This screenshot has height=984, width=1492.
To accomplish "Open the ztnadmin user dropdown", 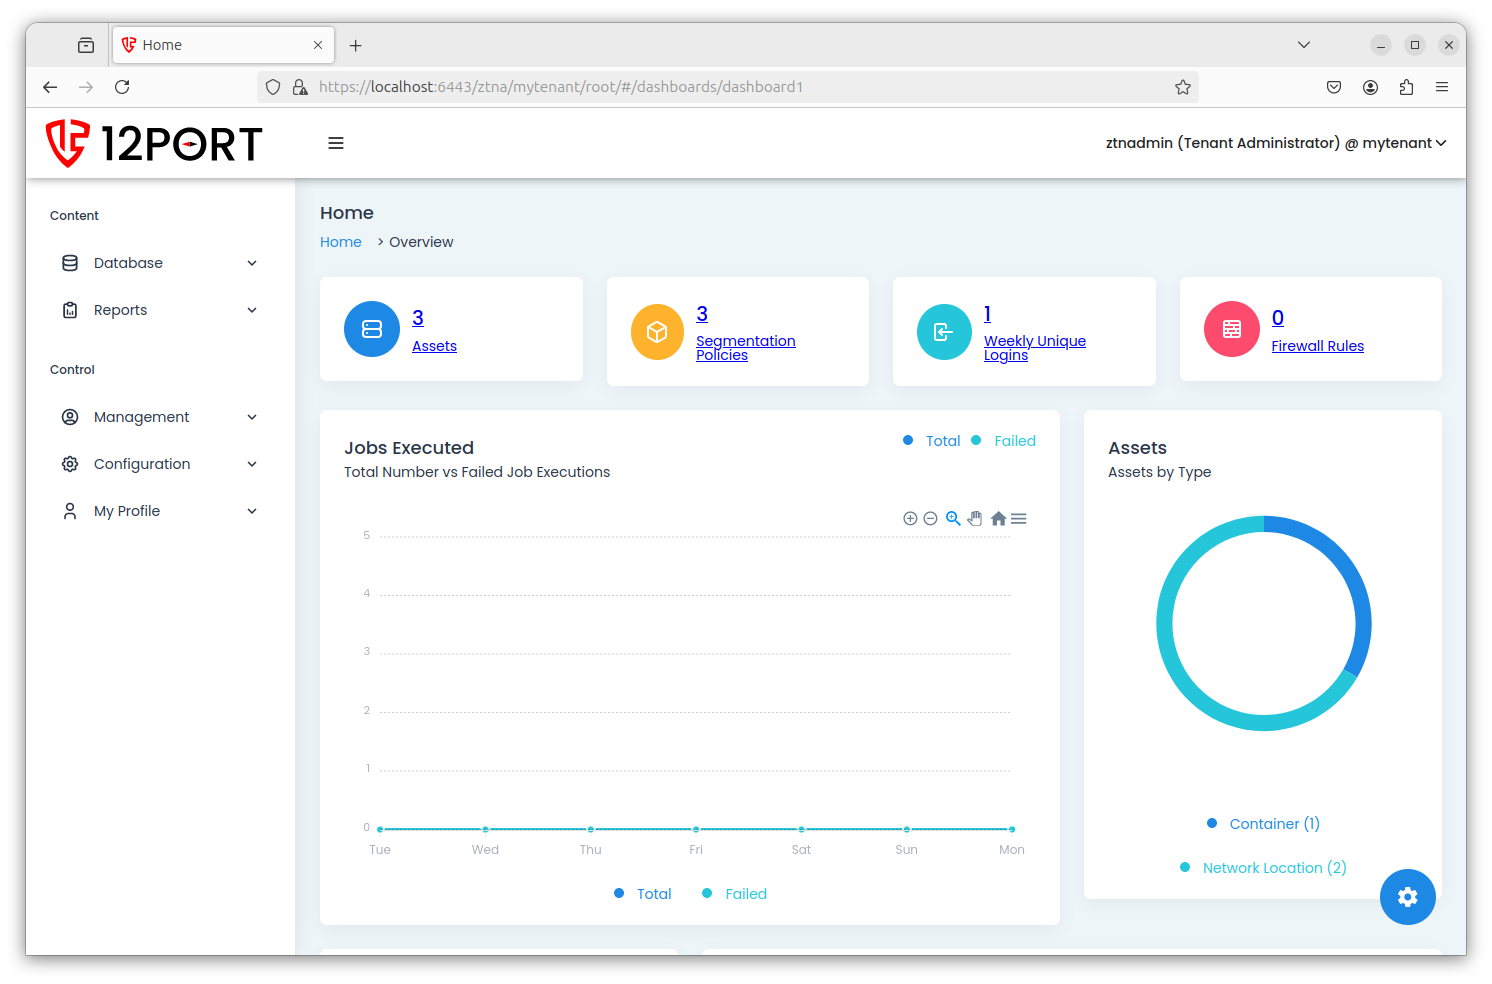I will (x=1275, y=143).
